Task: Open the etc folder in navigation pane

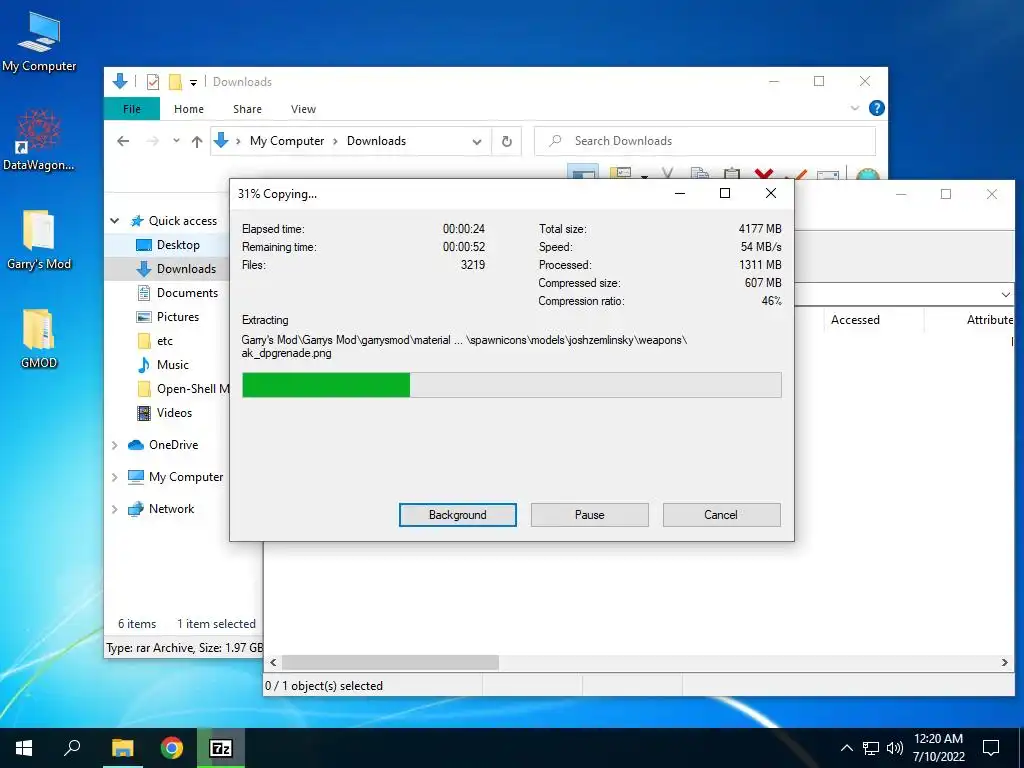Action: pos(155,341)
